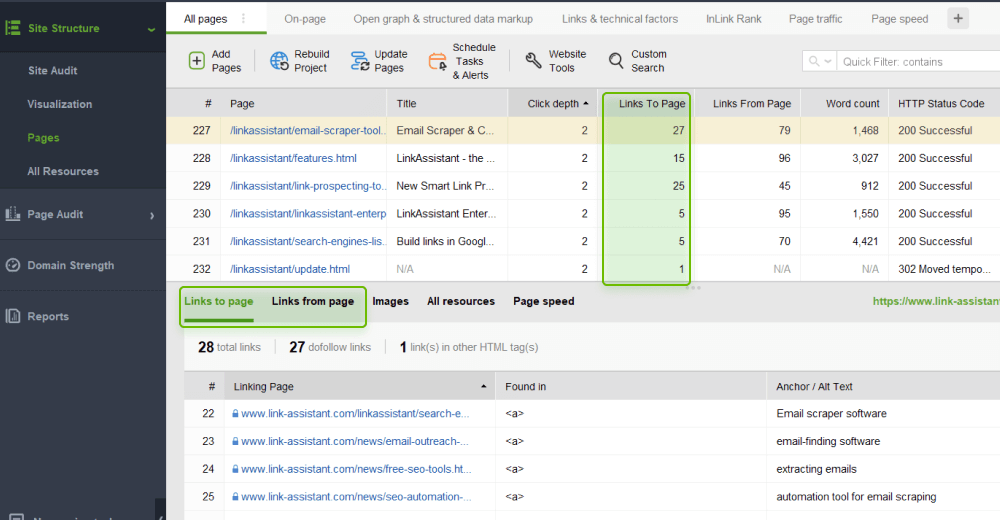Open the Images tab

pos(390,301)
